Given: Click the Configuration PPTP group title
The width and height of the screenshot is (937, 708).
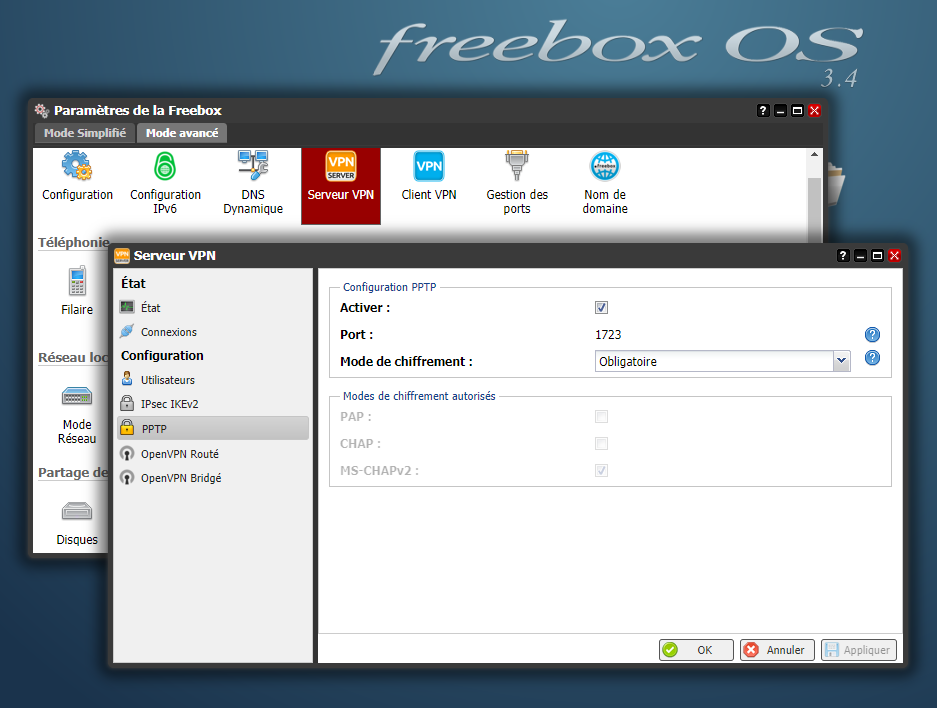Looking at the screenshot, I should (390, 287).
